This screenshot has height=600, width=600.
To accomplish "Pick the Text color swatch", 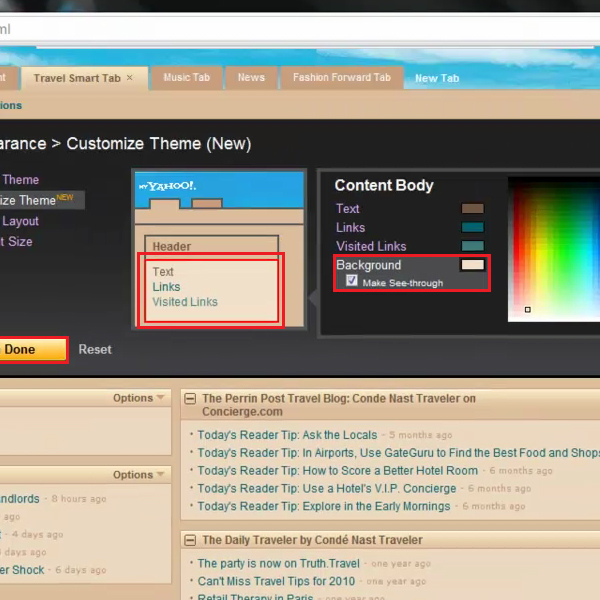I will tap(473, 209).
